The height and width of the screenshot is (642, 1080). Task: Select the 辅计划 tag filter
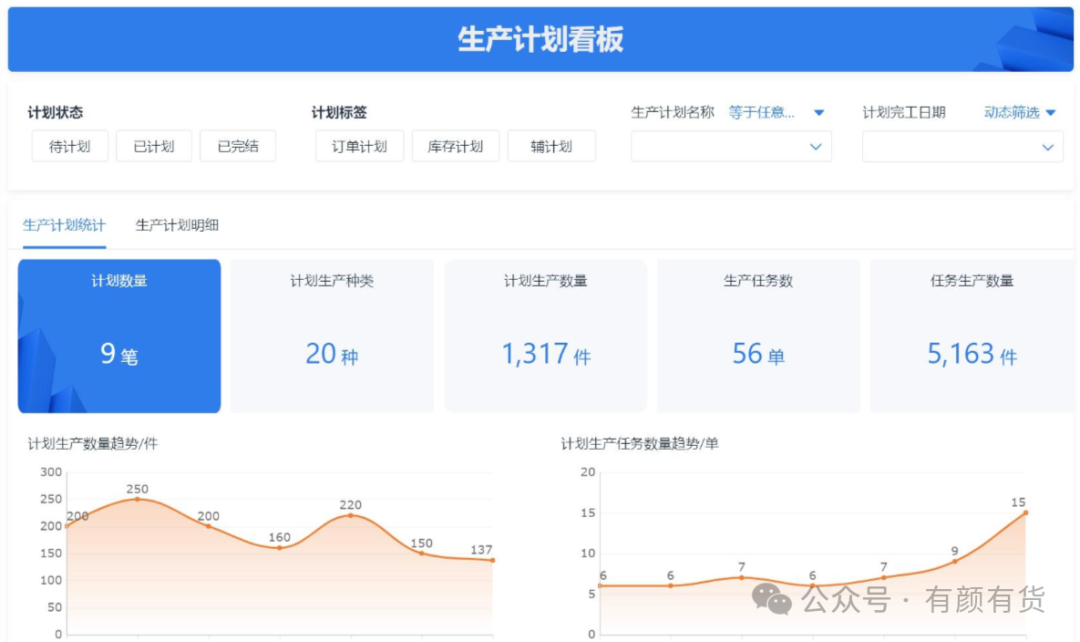[x=551, y=146]
